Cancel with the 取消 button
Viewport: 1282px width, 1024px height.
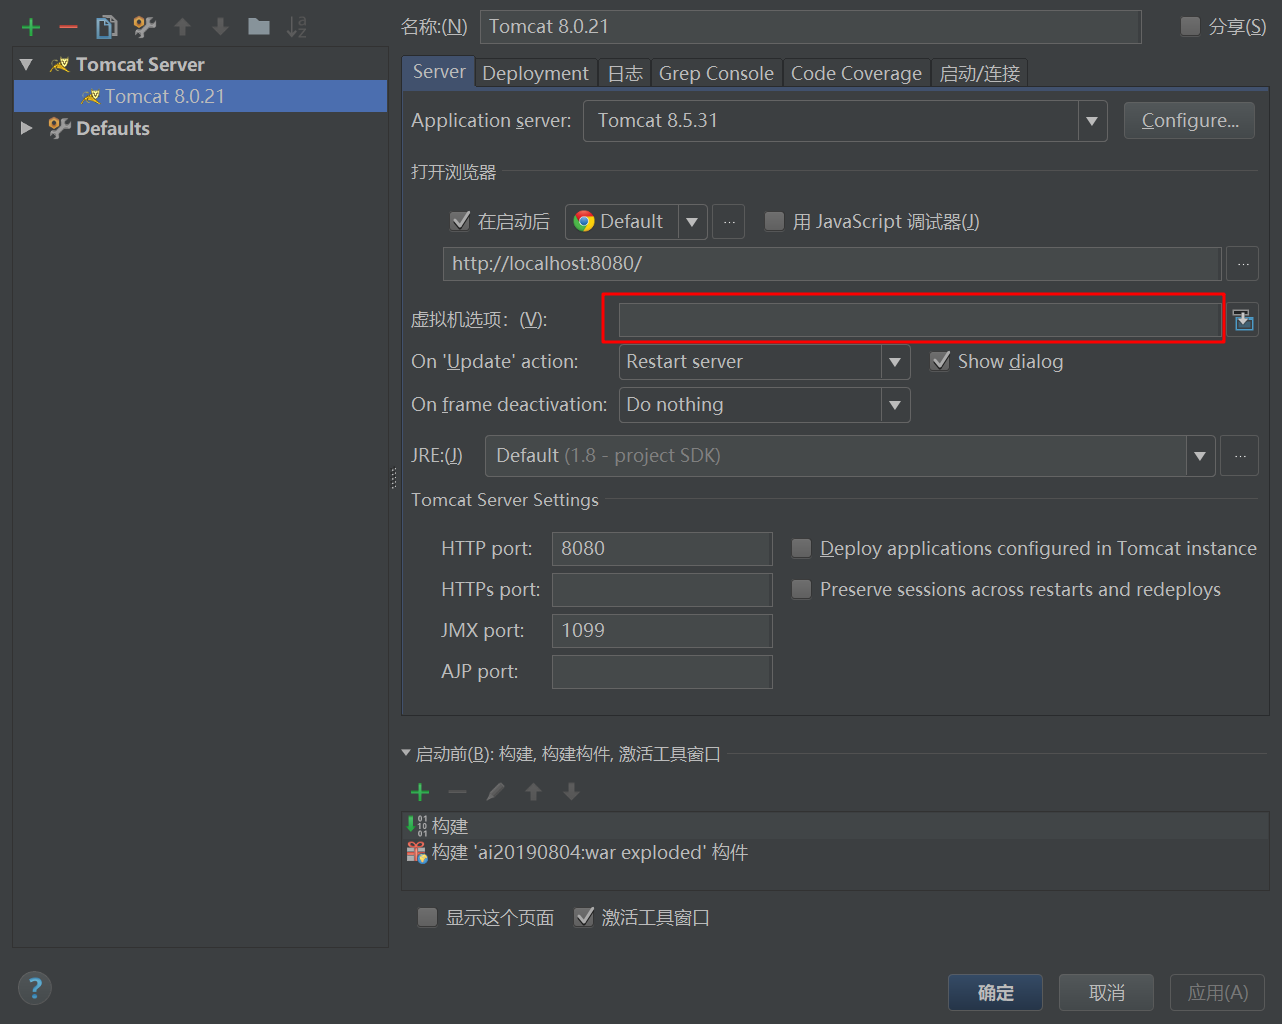pos(1106,993)
